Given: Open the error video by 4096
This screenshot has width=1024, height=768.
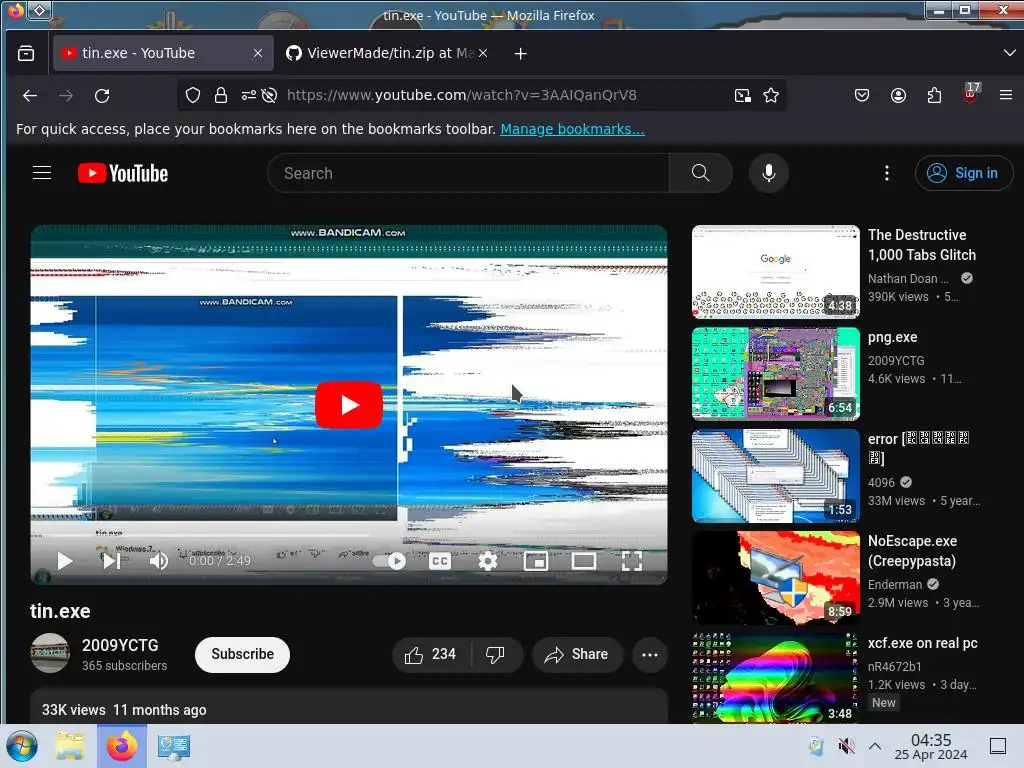Looking at the screenshot, I should click(776, 475).
